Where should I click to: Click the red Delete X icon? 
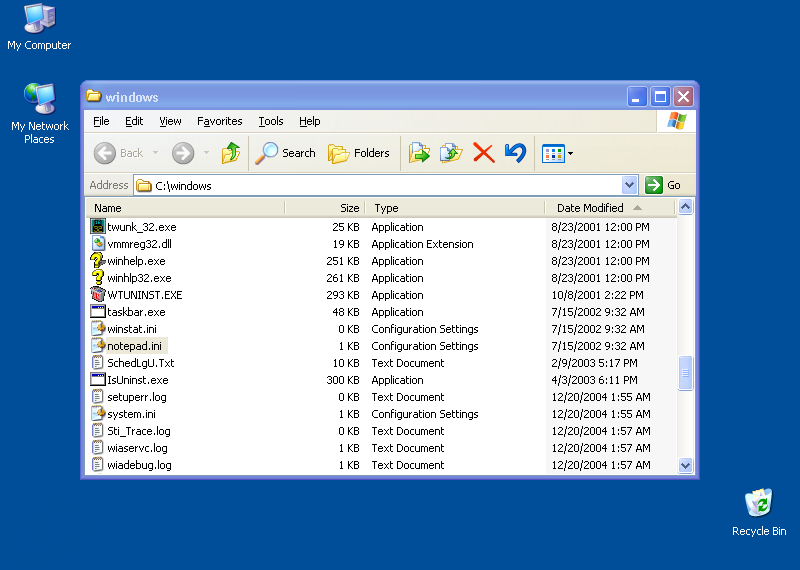(x=483, y=153)
